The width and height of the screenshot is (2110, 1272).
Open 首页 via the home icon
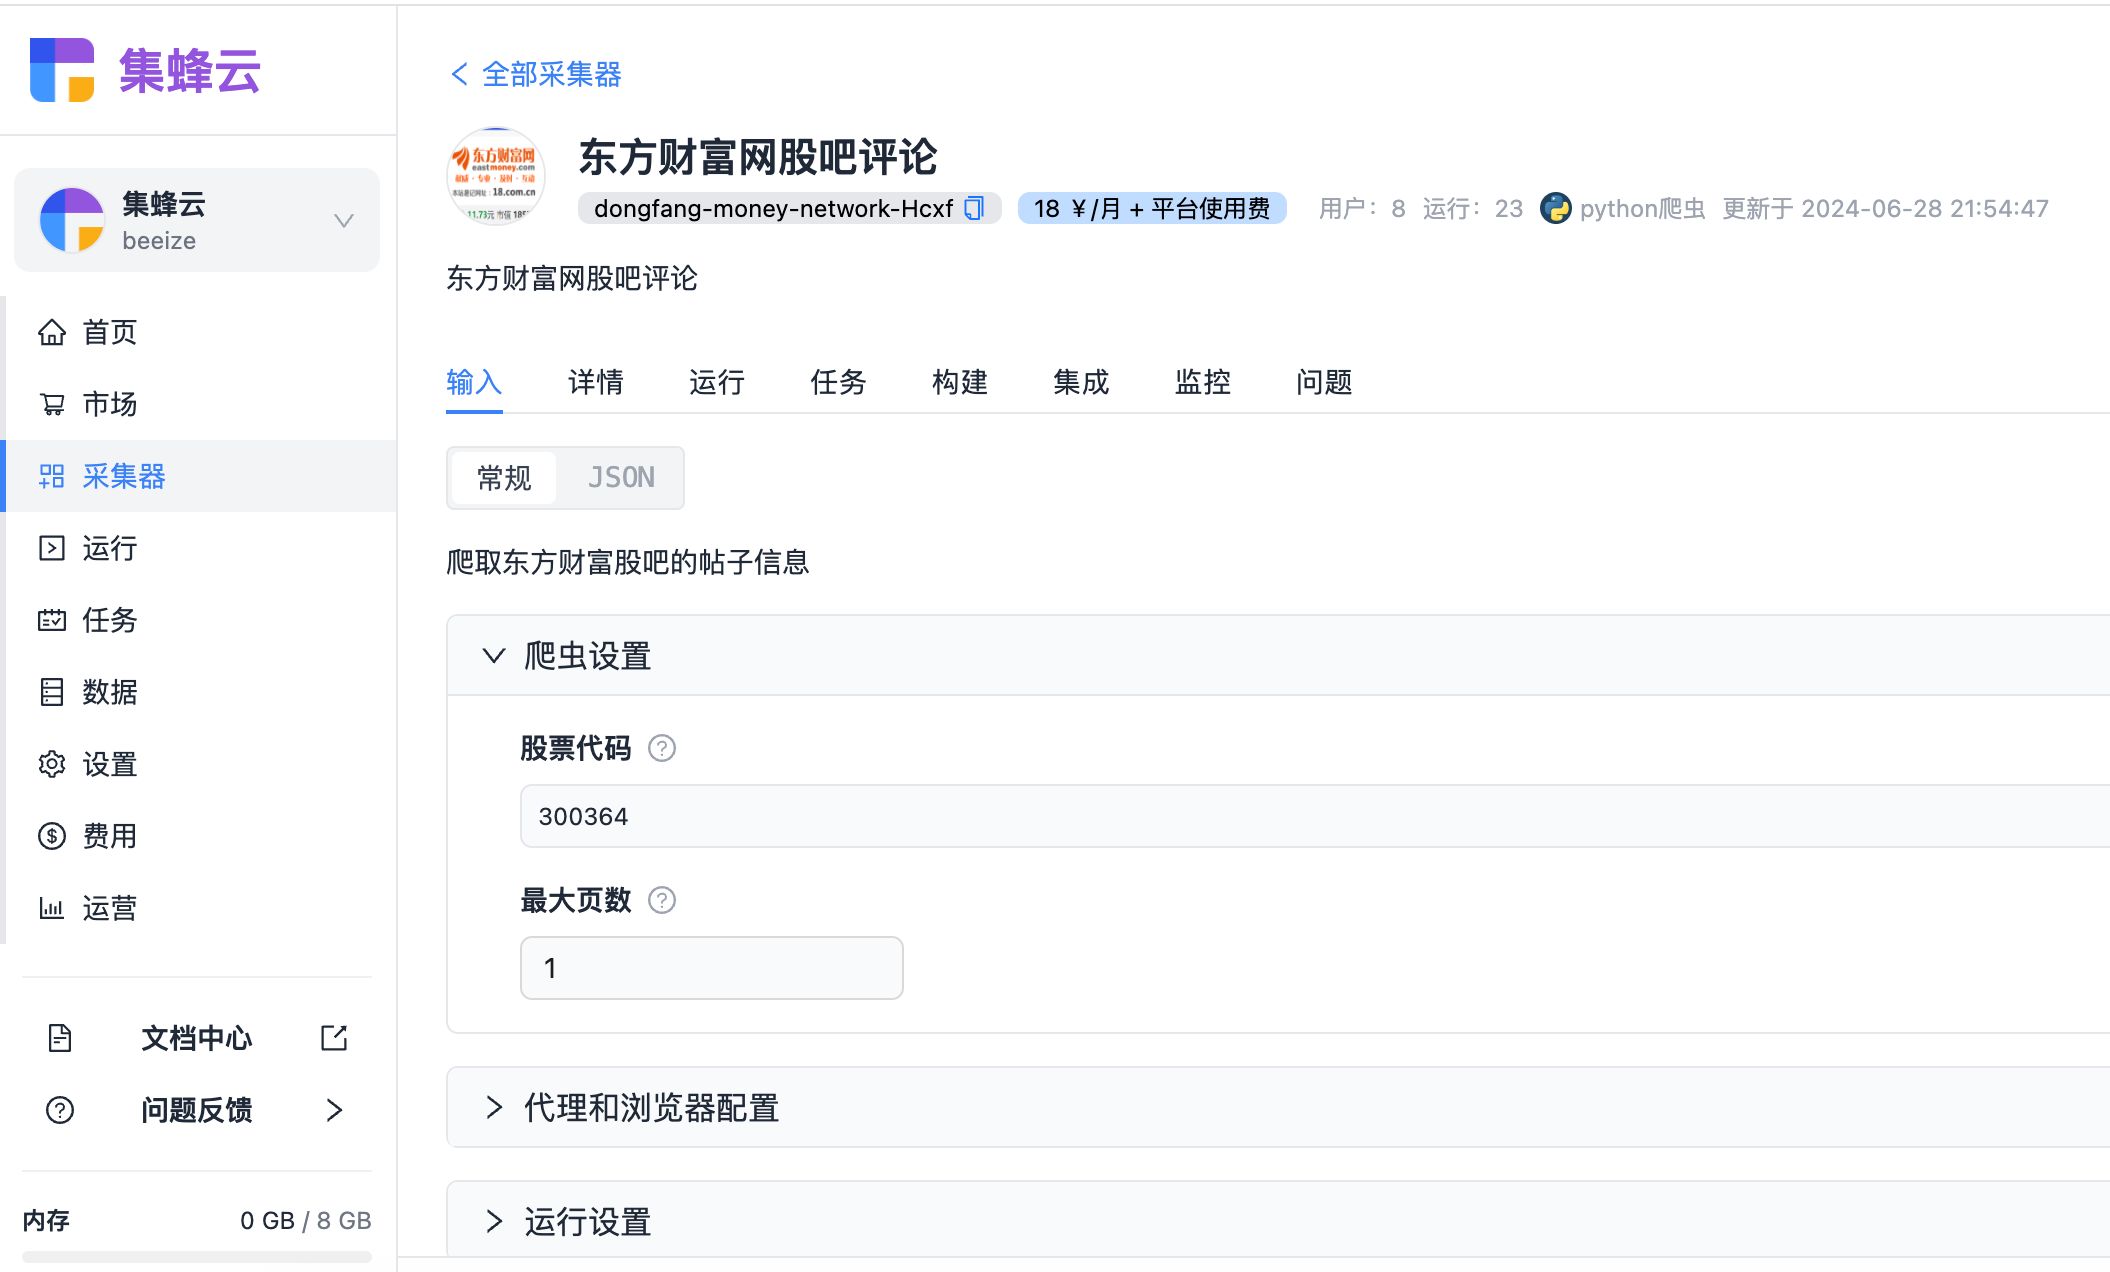pyautogui.click(x=52, y=332)
